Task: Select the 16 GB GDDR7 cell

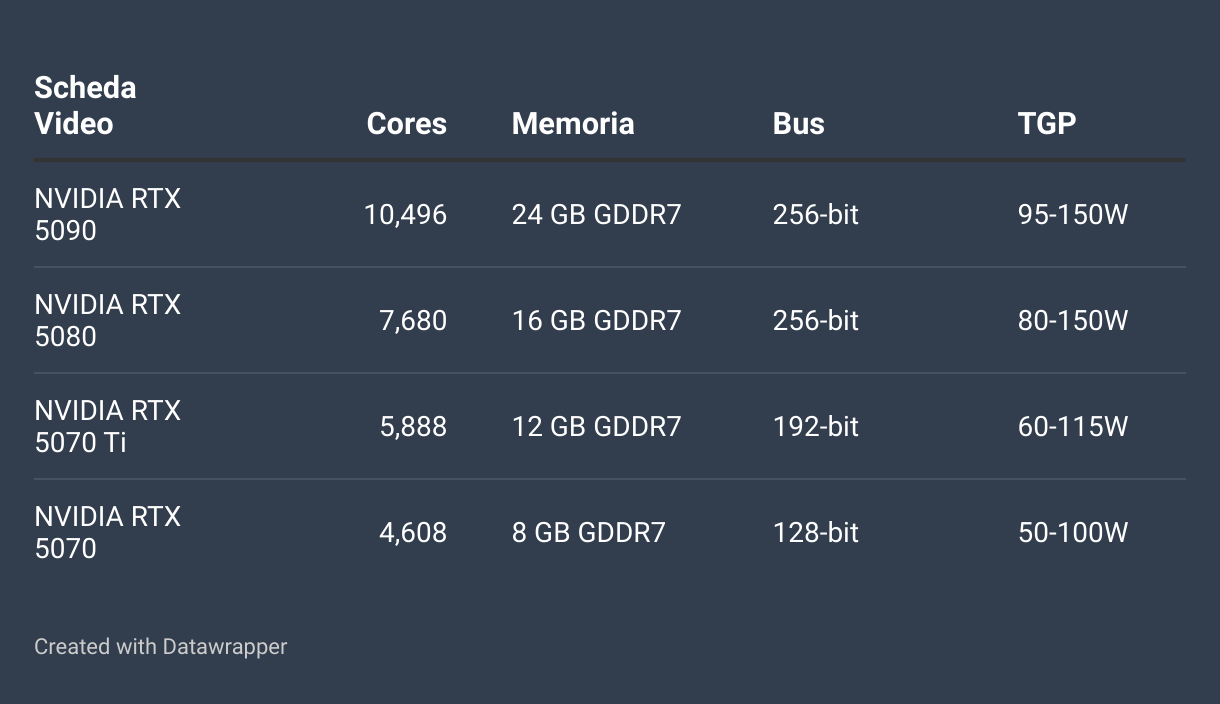Action: click(x=596, y=320)
